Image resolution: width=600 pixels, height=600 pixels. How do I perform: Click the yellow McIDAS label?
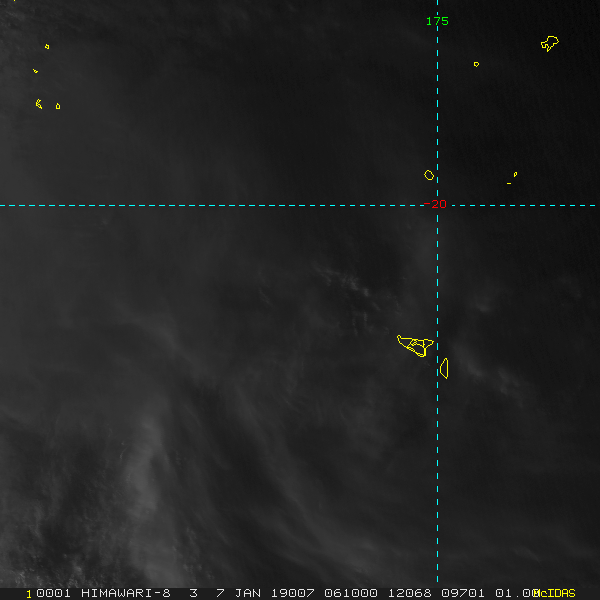pyautogui.click(x=554, y=593)
